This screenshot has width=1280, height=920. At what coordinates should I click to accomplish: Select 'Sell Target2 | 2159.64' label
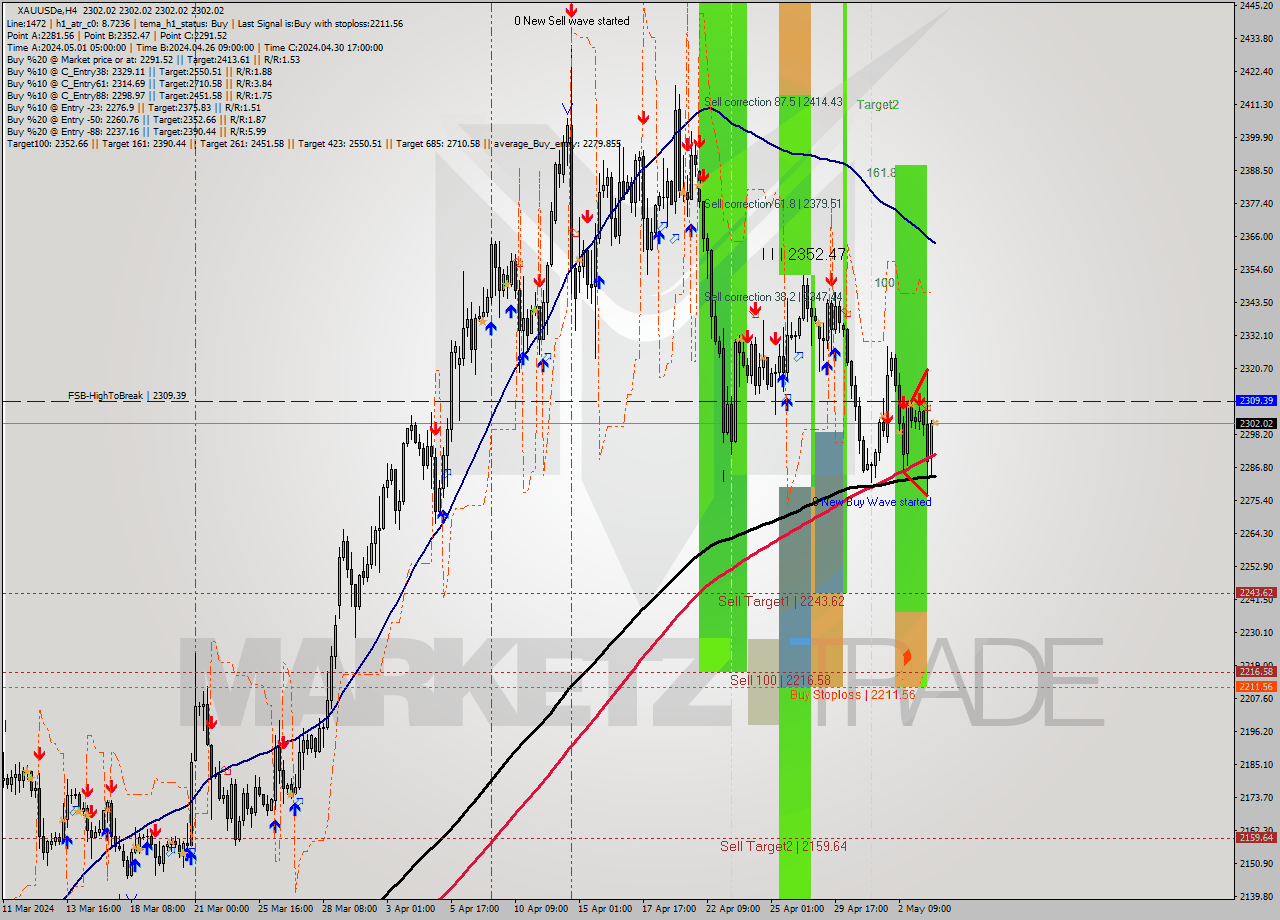coord(783,846)
